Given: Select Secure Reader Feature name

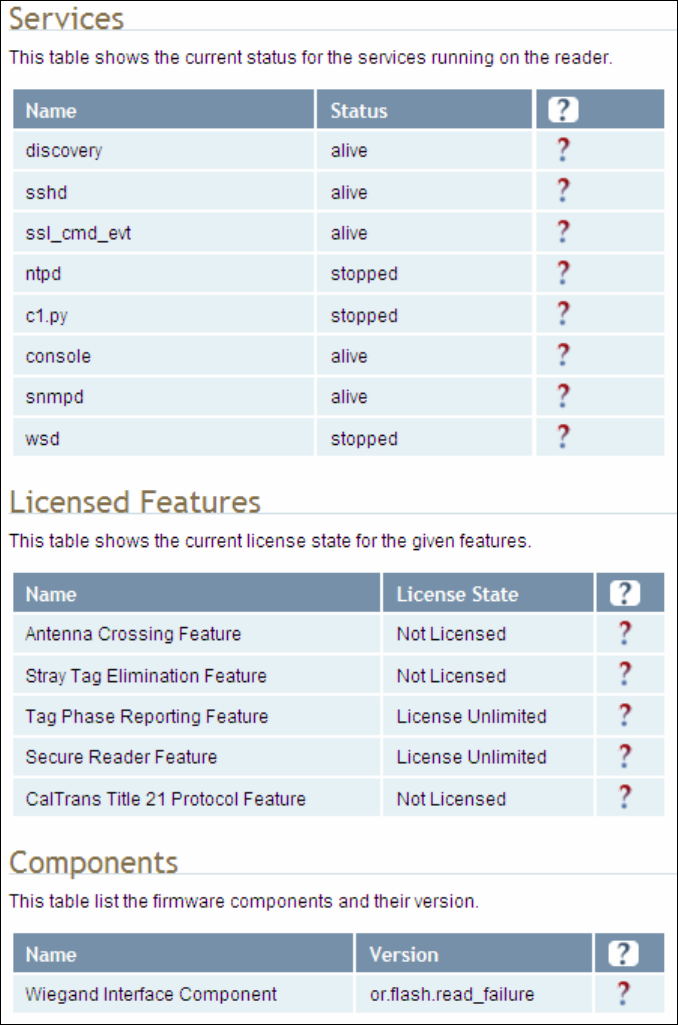Looking at the screenshot, I should (122, 757).
